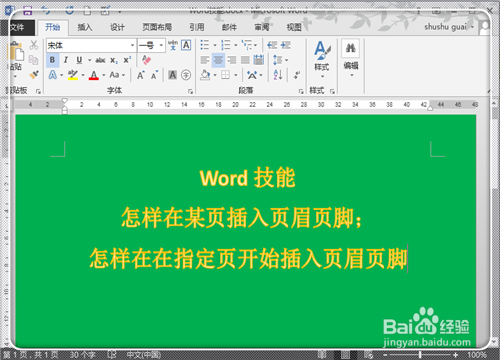This screenshot has width=500, height=360.
Task: Open the 编辑 editing menu
Action: point(351,58)
